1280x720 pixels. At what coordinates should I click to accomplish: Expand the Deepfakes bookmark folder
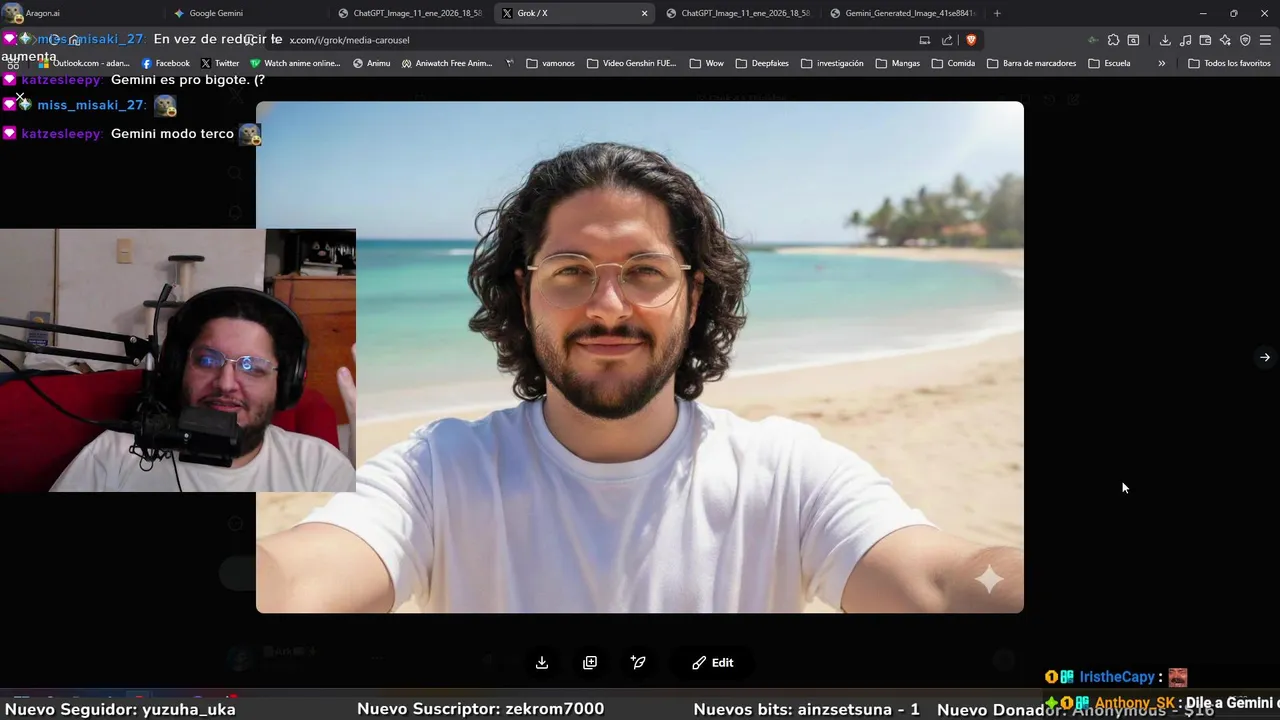(762, 63)
